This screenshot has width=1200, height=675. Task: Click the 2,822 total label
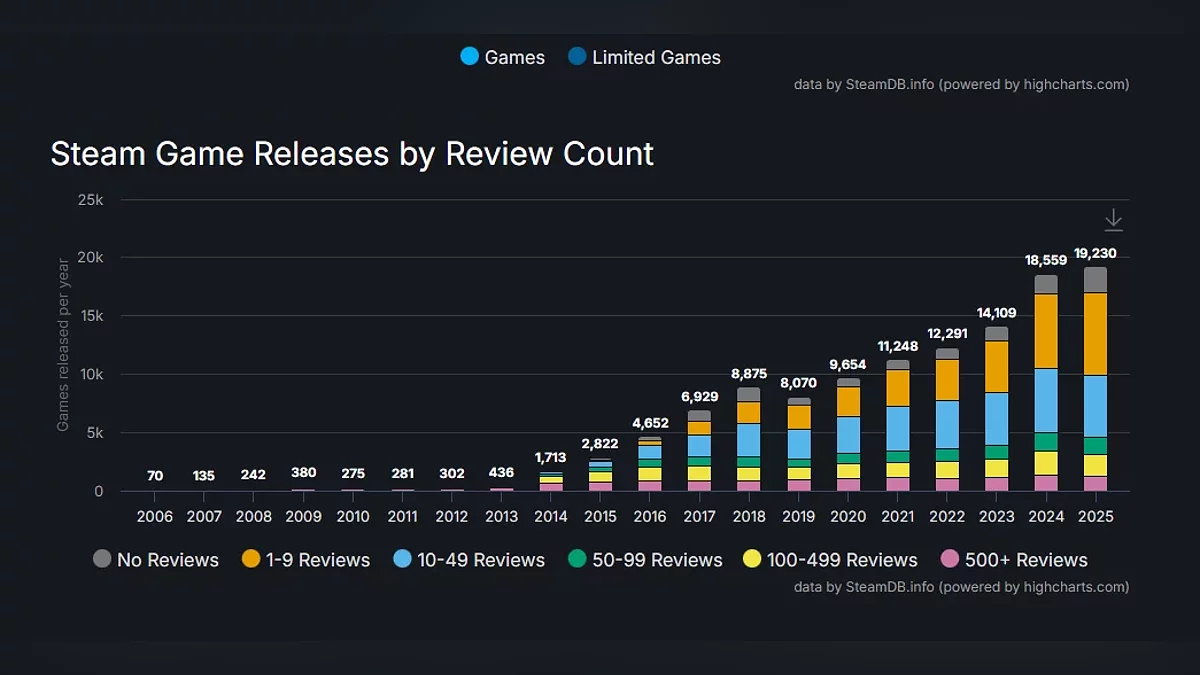point(601,444)
